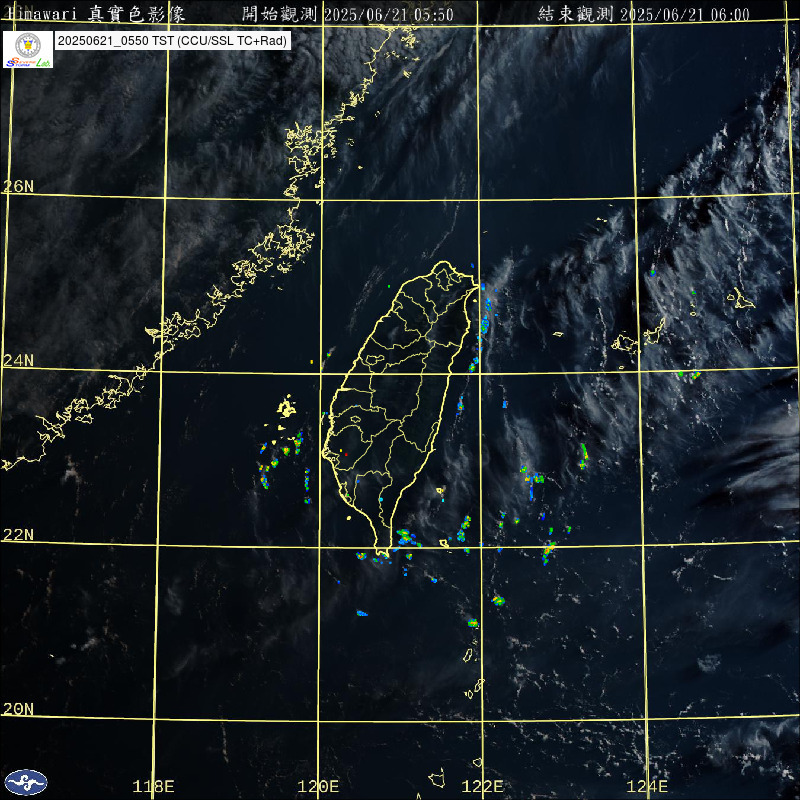The width and height of the screenshot is (800, 800).
Task: Click the Severe Storm Lab logo
Action: 28,49
